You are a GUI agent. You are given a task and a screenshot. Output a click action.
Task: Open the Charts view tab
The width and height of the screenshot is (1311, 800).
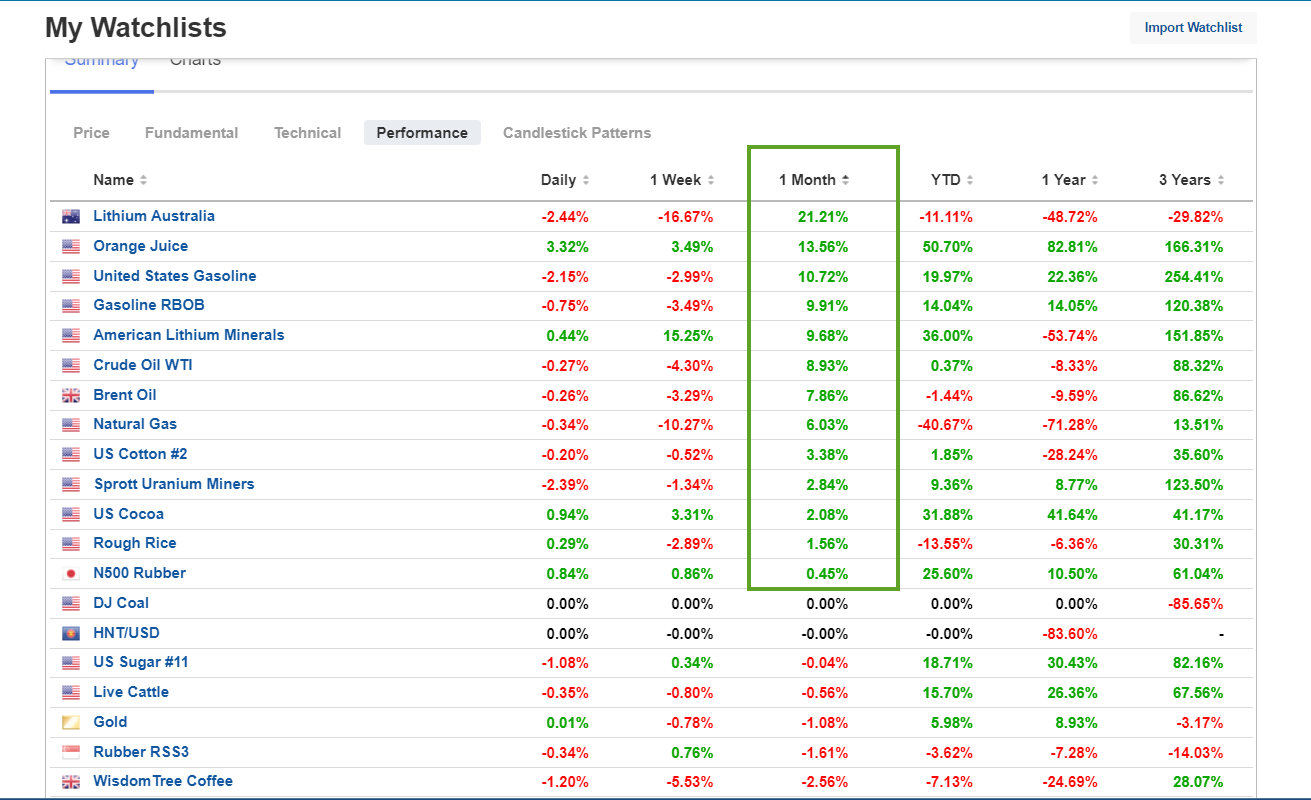tap(195, 63)
